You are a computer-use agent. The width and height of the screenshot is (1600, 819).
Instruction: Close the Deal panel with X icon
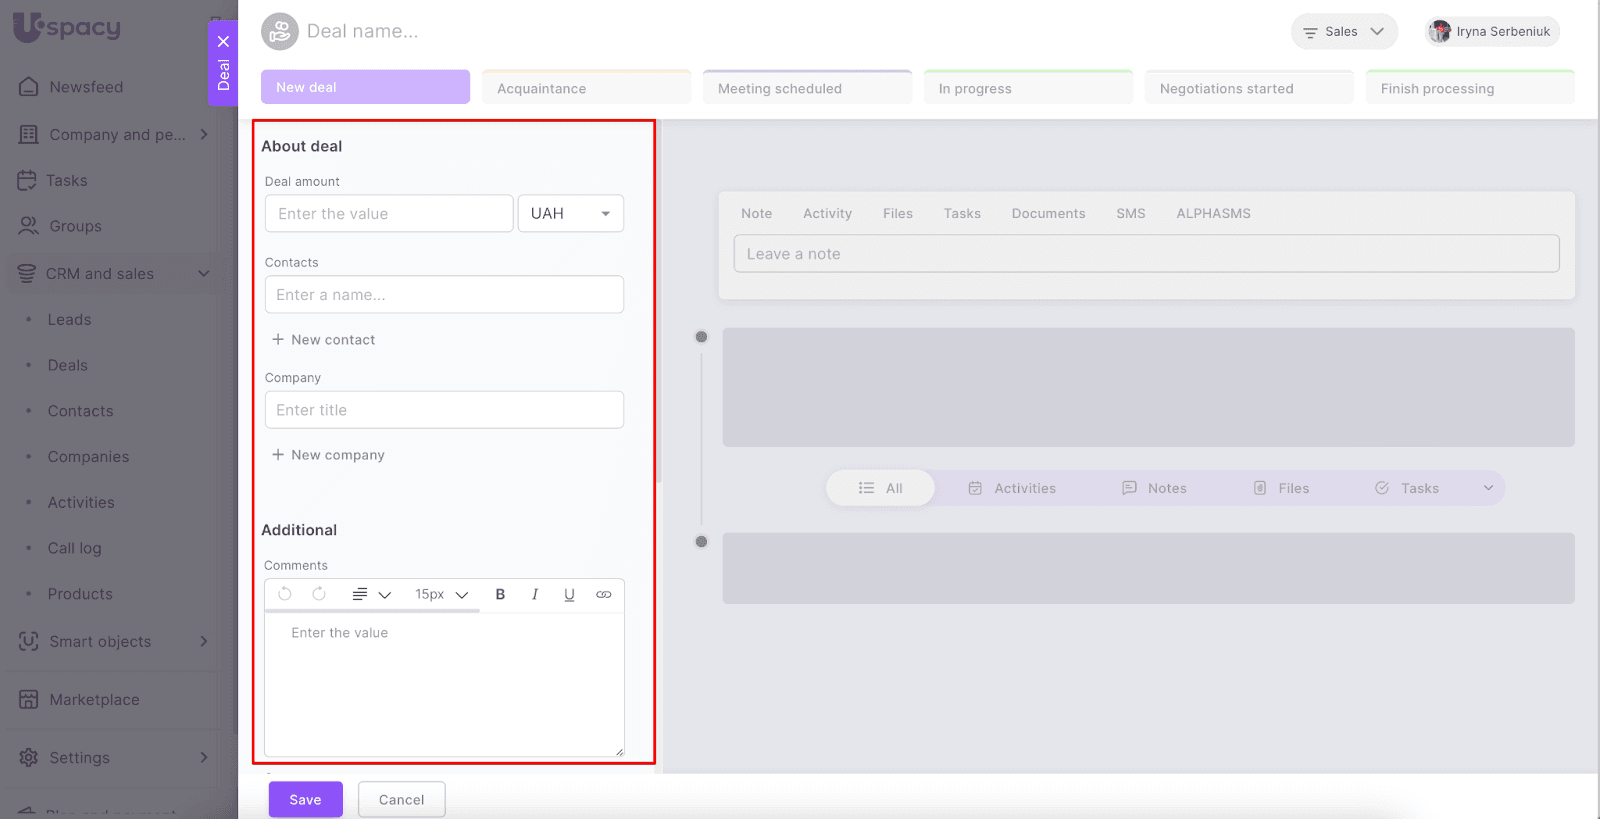[223, 42]
